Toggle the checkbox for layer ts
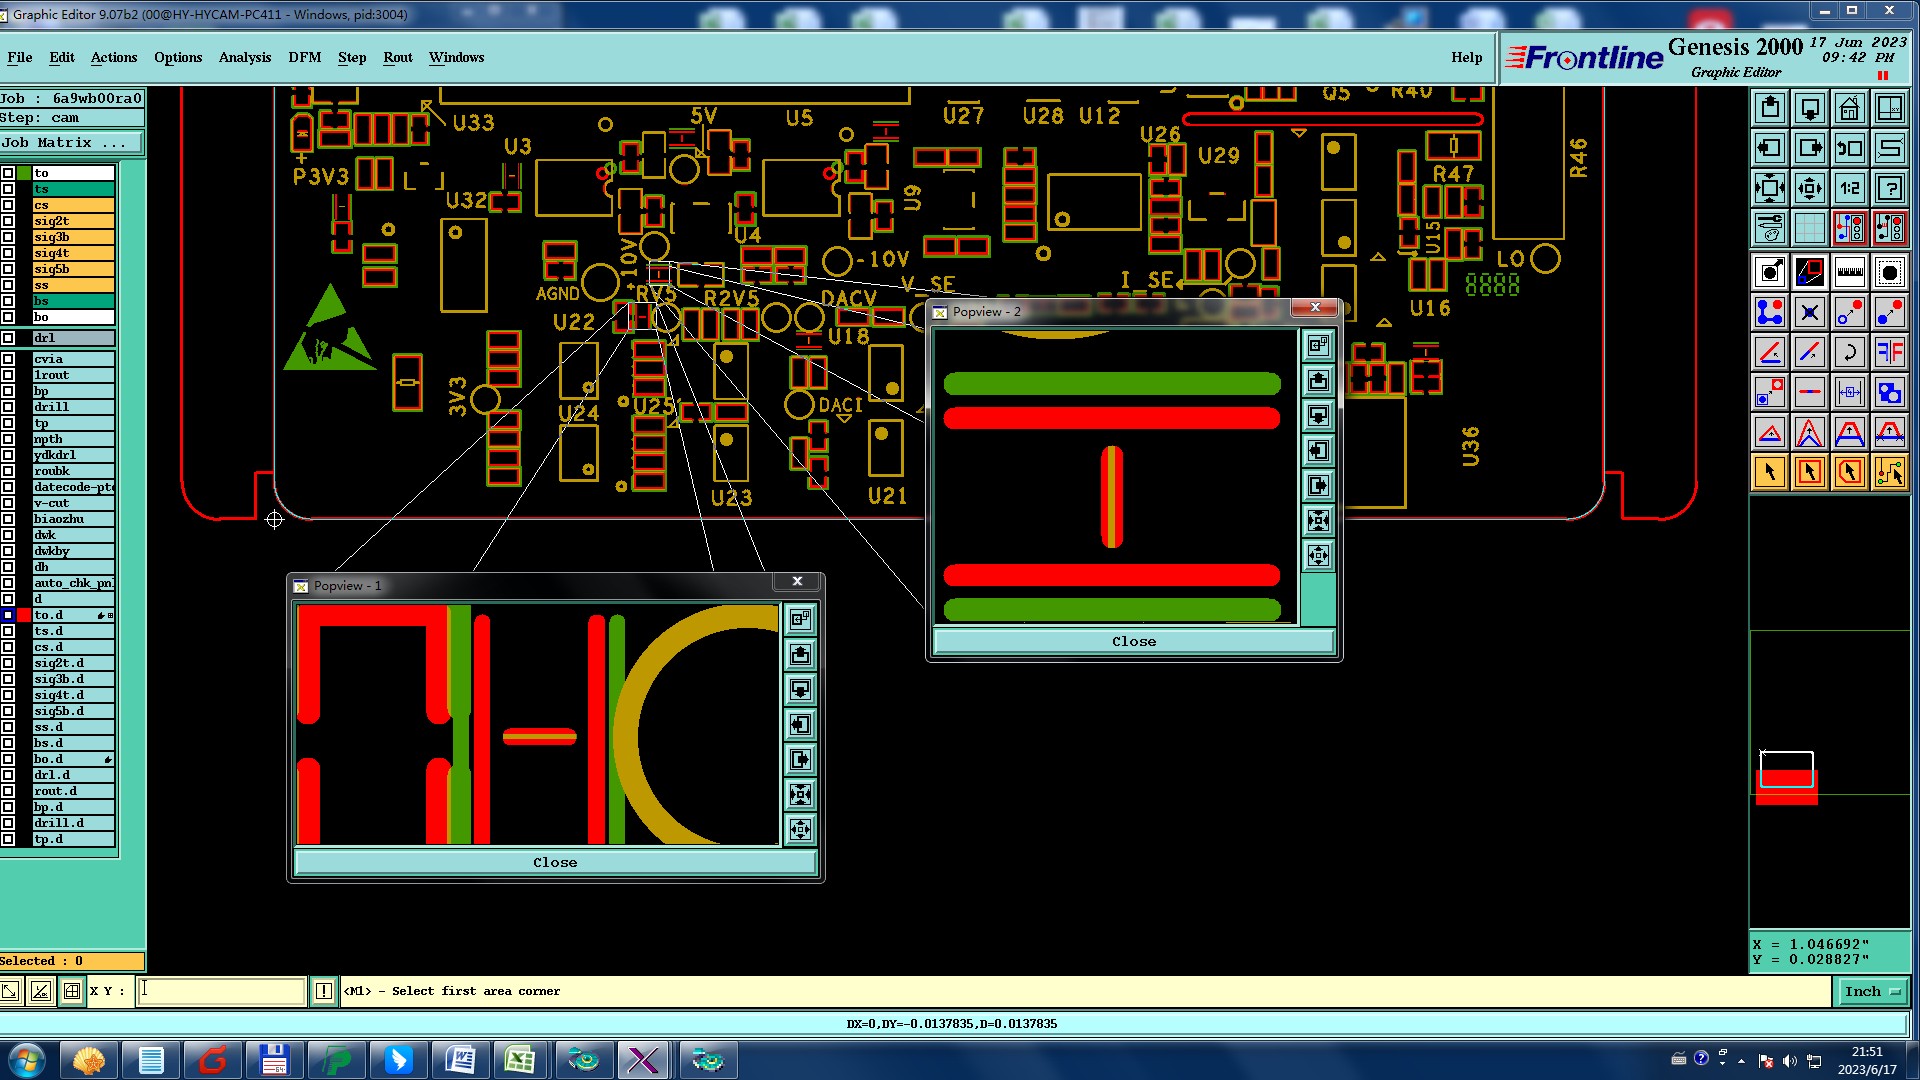The image size is (1920, 1080). coord(8,189)
